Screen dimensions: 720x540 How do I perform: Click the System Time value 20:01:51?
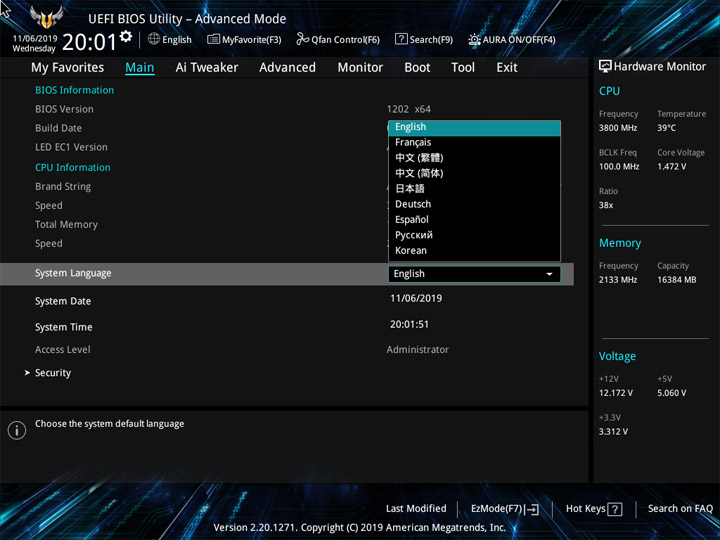click(x=409, y=325)
